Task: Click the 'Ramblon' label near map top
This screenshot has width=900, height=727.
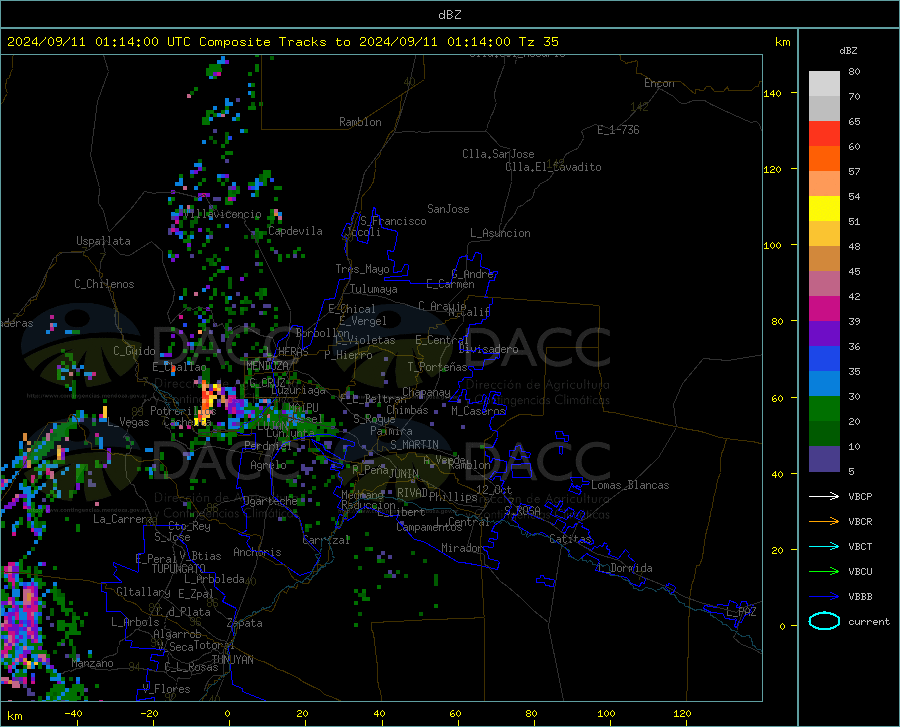Action: [360, 122]
